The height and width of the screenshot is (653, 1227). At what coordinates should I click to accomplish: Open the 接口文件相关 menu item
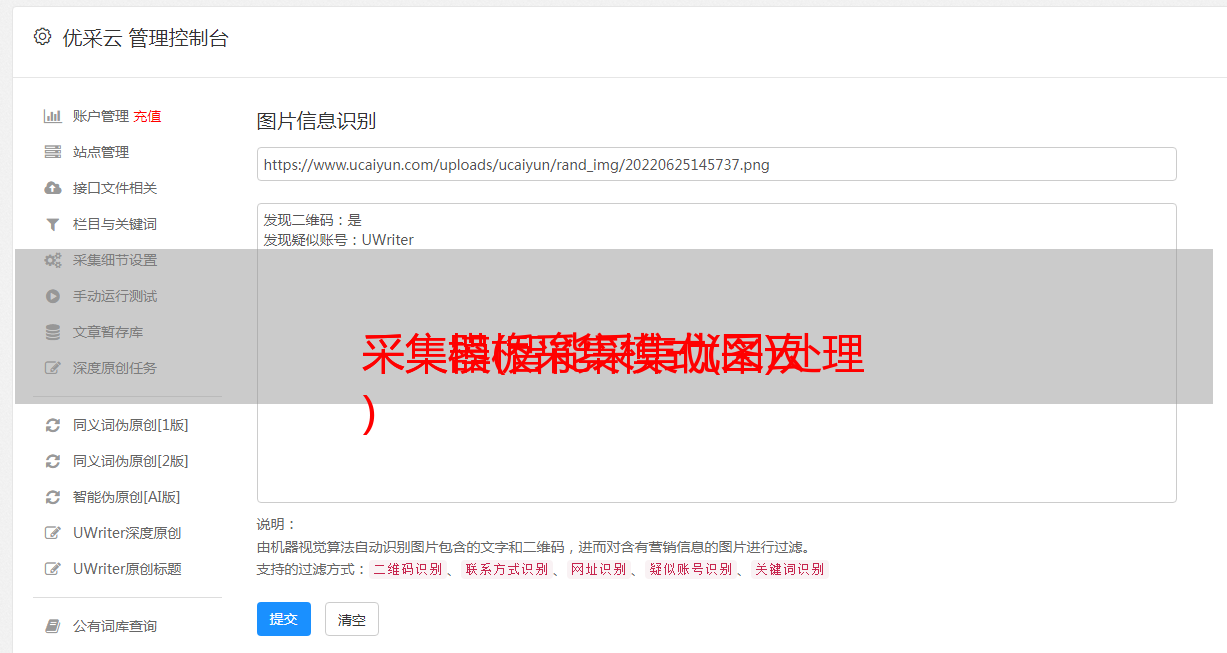pos(115,188)
